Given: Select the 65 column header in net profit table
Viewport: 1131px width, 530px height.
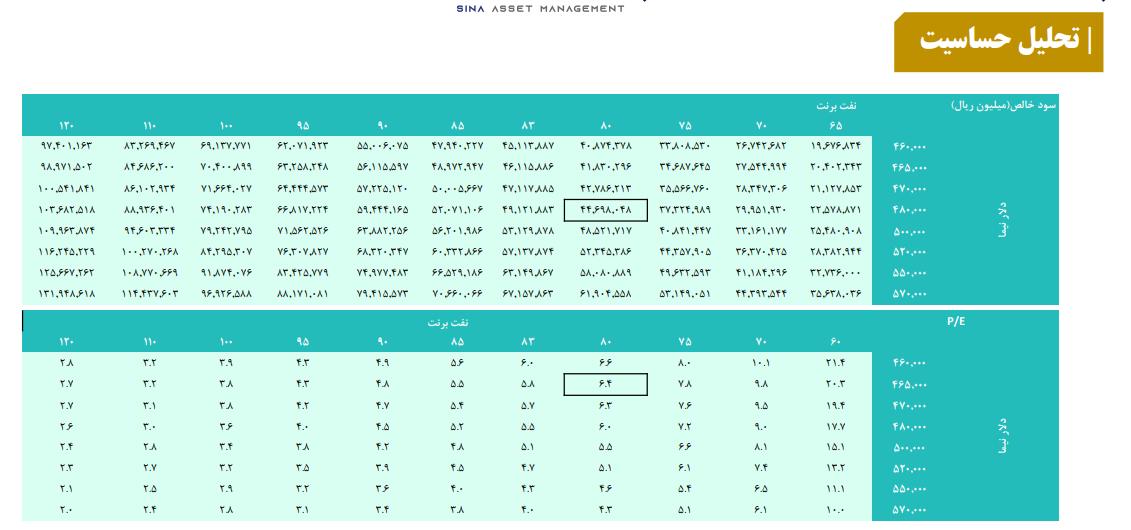Looking at the screenshot, I should [x=835, y=125].
